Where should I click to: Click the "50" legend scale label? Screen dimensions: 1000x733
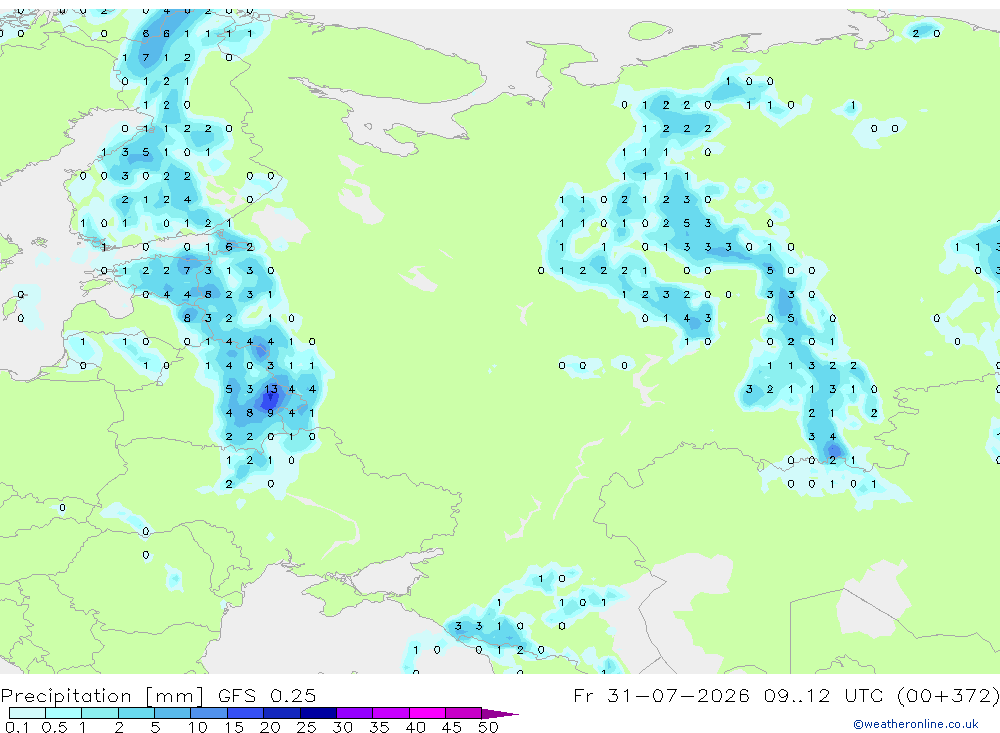point(488,727)
